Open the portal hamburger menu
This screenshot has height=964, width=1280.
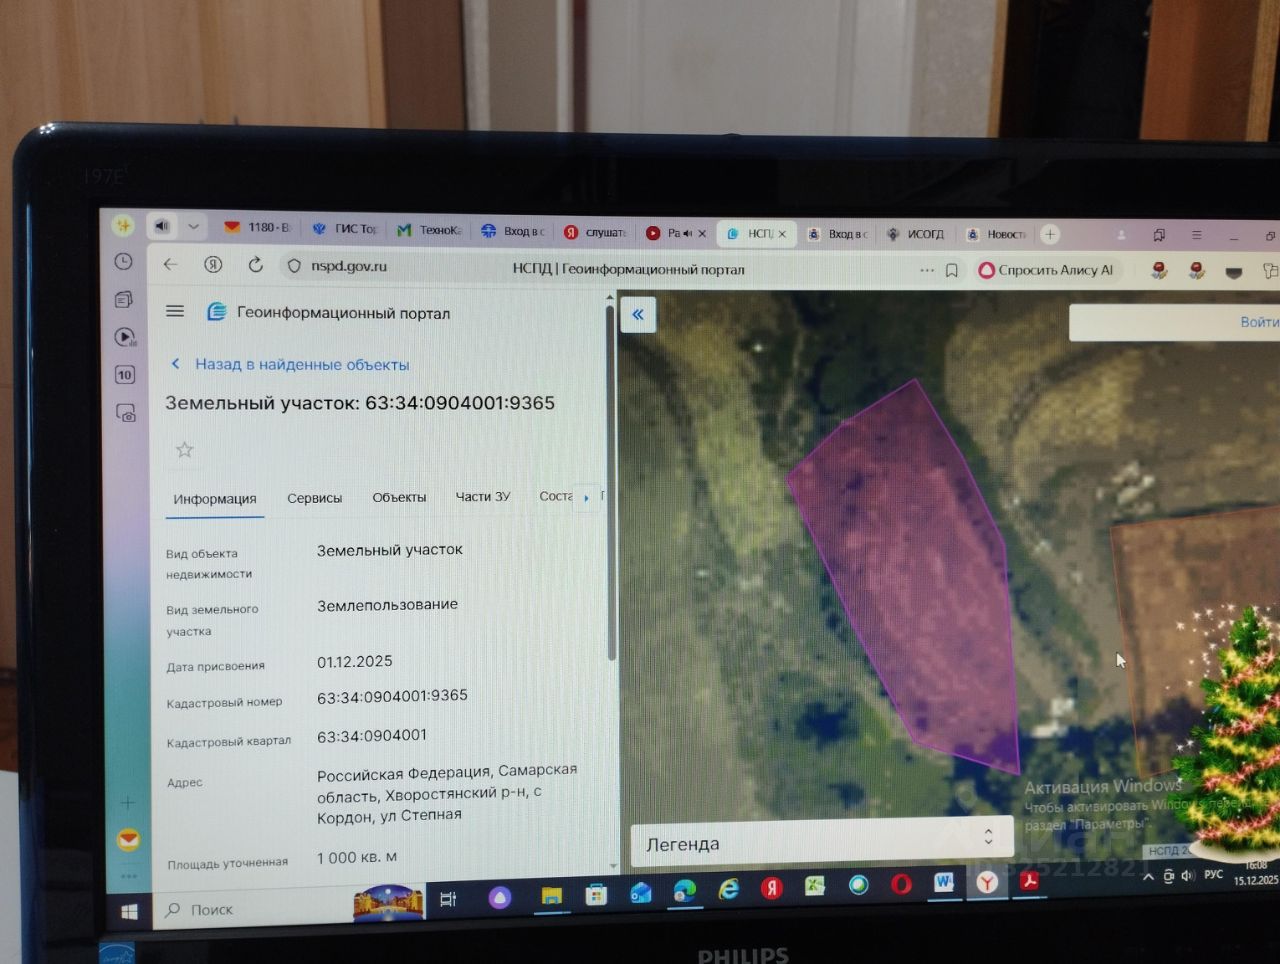click(x=175, y=311)
